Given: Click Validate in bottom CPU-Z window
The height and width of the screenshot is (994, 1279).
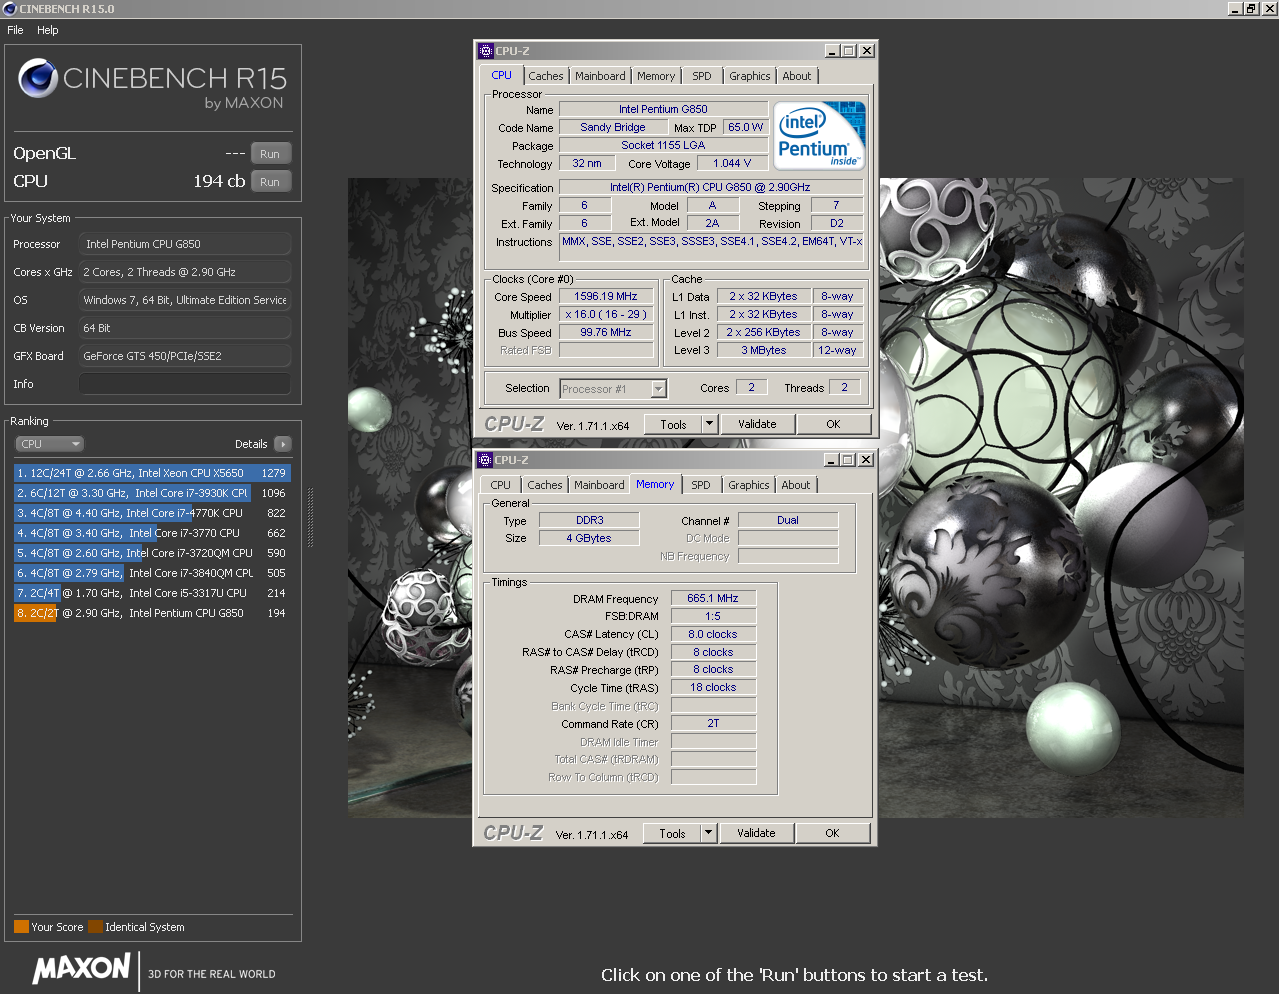Looking at the screenshot, I should tap(756, 833).
